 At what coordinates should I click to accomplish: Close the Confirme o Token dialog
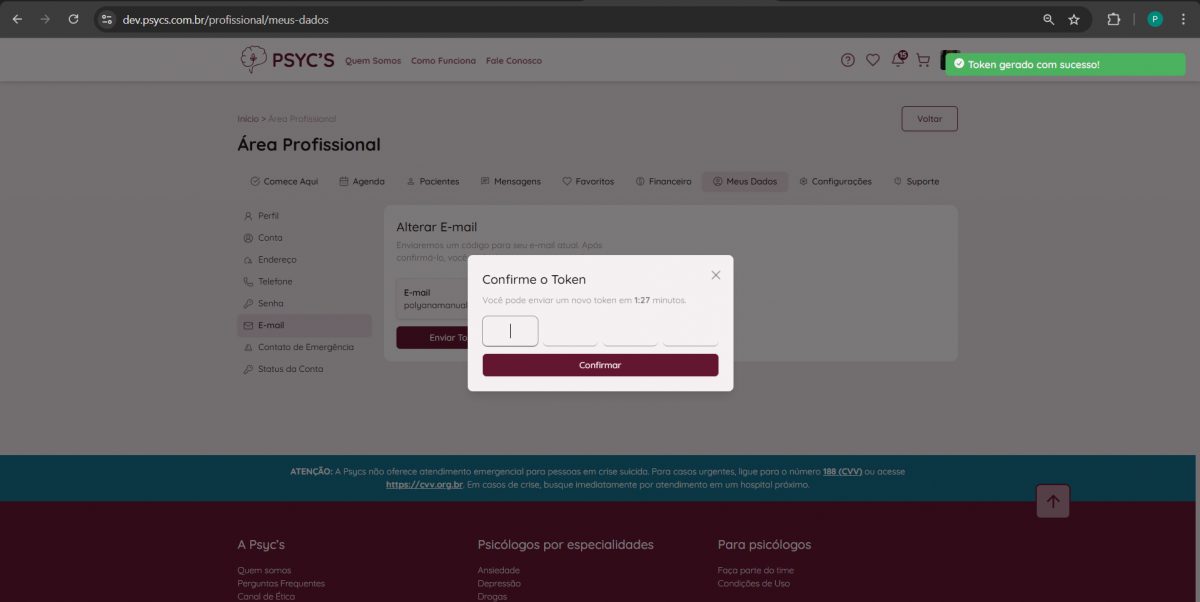point(715,275)
